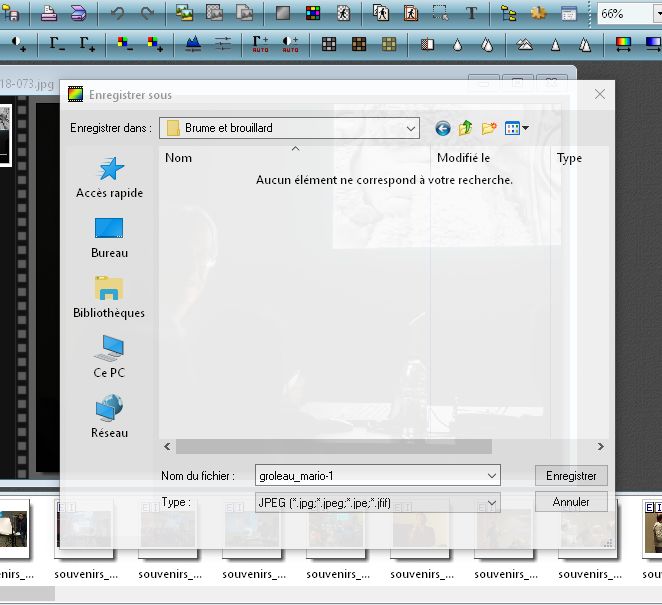Image resolution: width=662 pixels, height=605 pixels.
Task: Click the Enregistrer button
Action: (571, 476)
